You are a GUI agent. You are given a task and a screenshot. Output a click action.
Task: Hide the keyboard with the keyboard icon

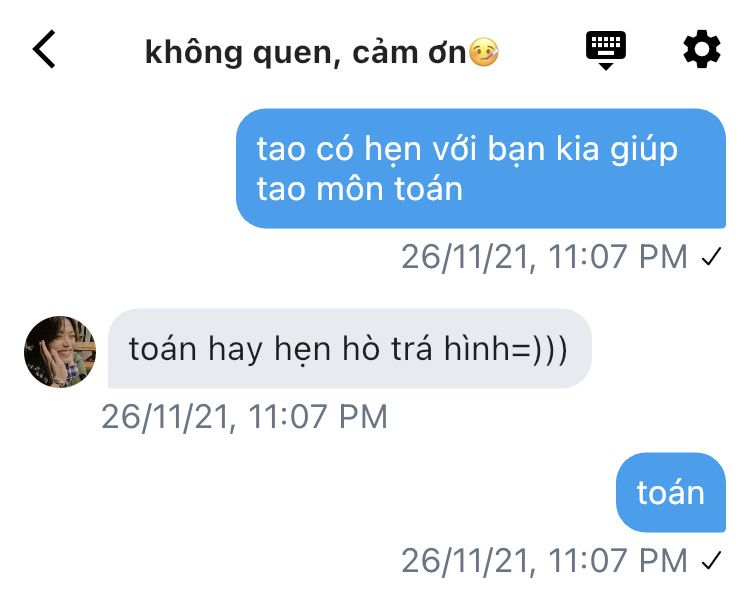point(606,50)
